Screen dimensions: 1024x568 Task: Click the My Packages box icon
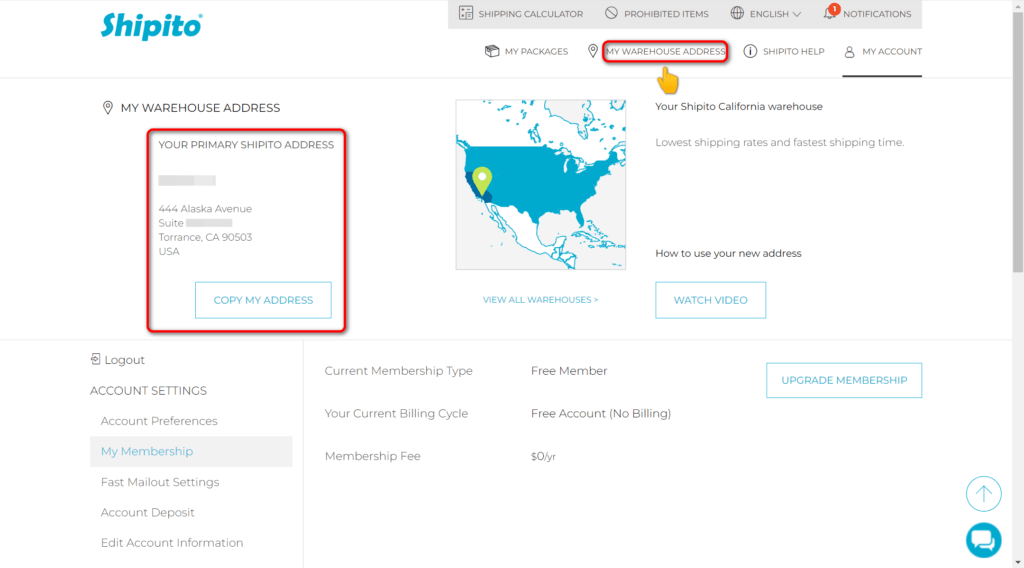[492, 51]
